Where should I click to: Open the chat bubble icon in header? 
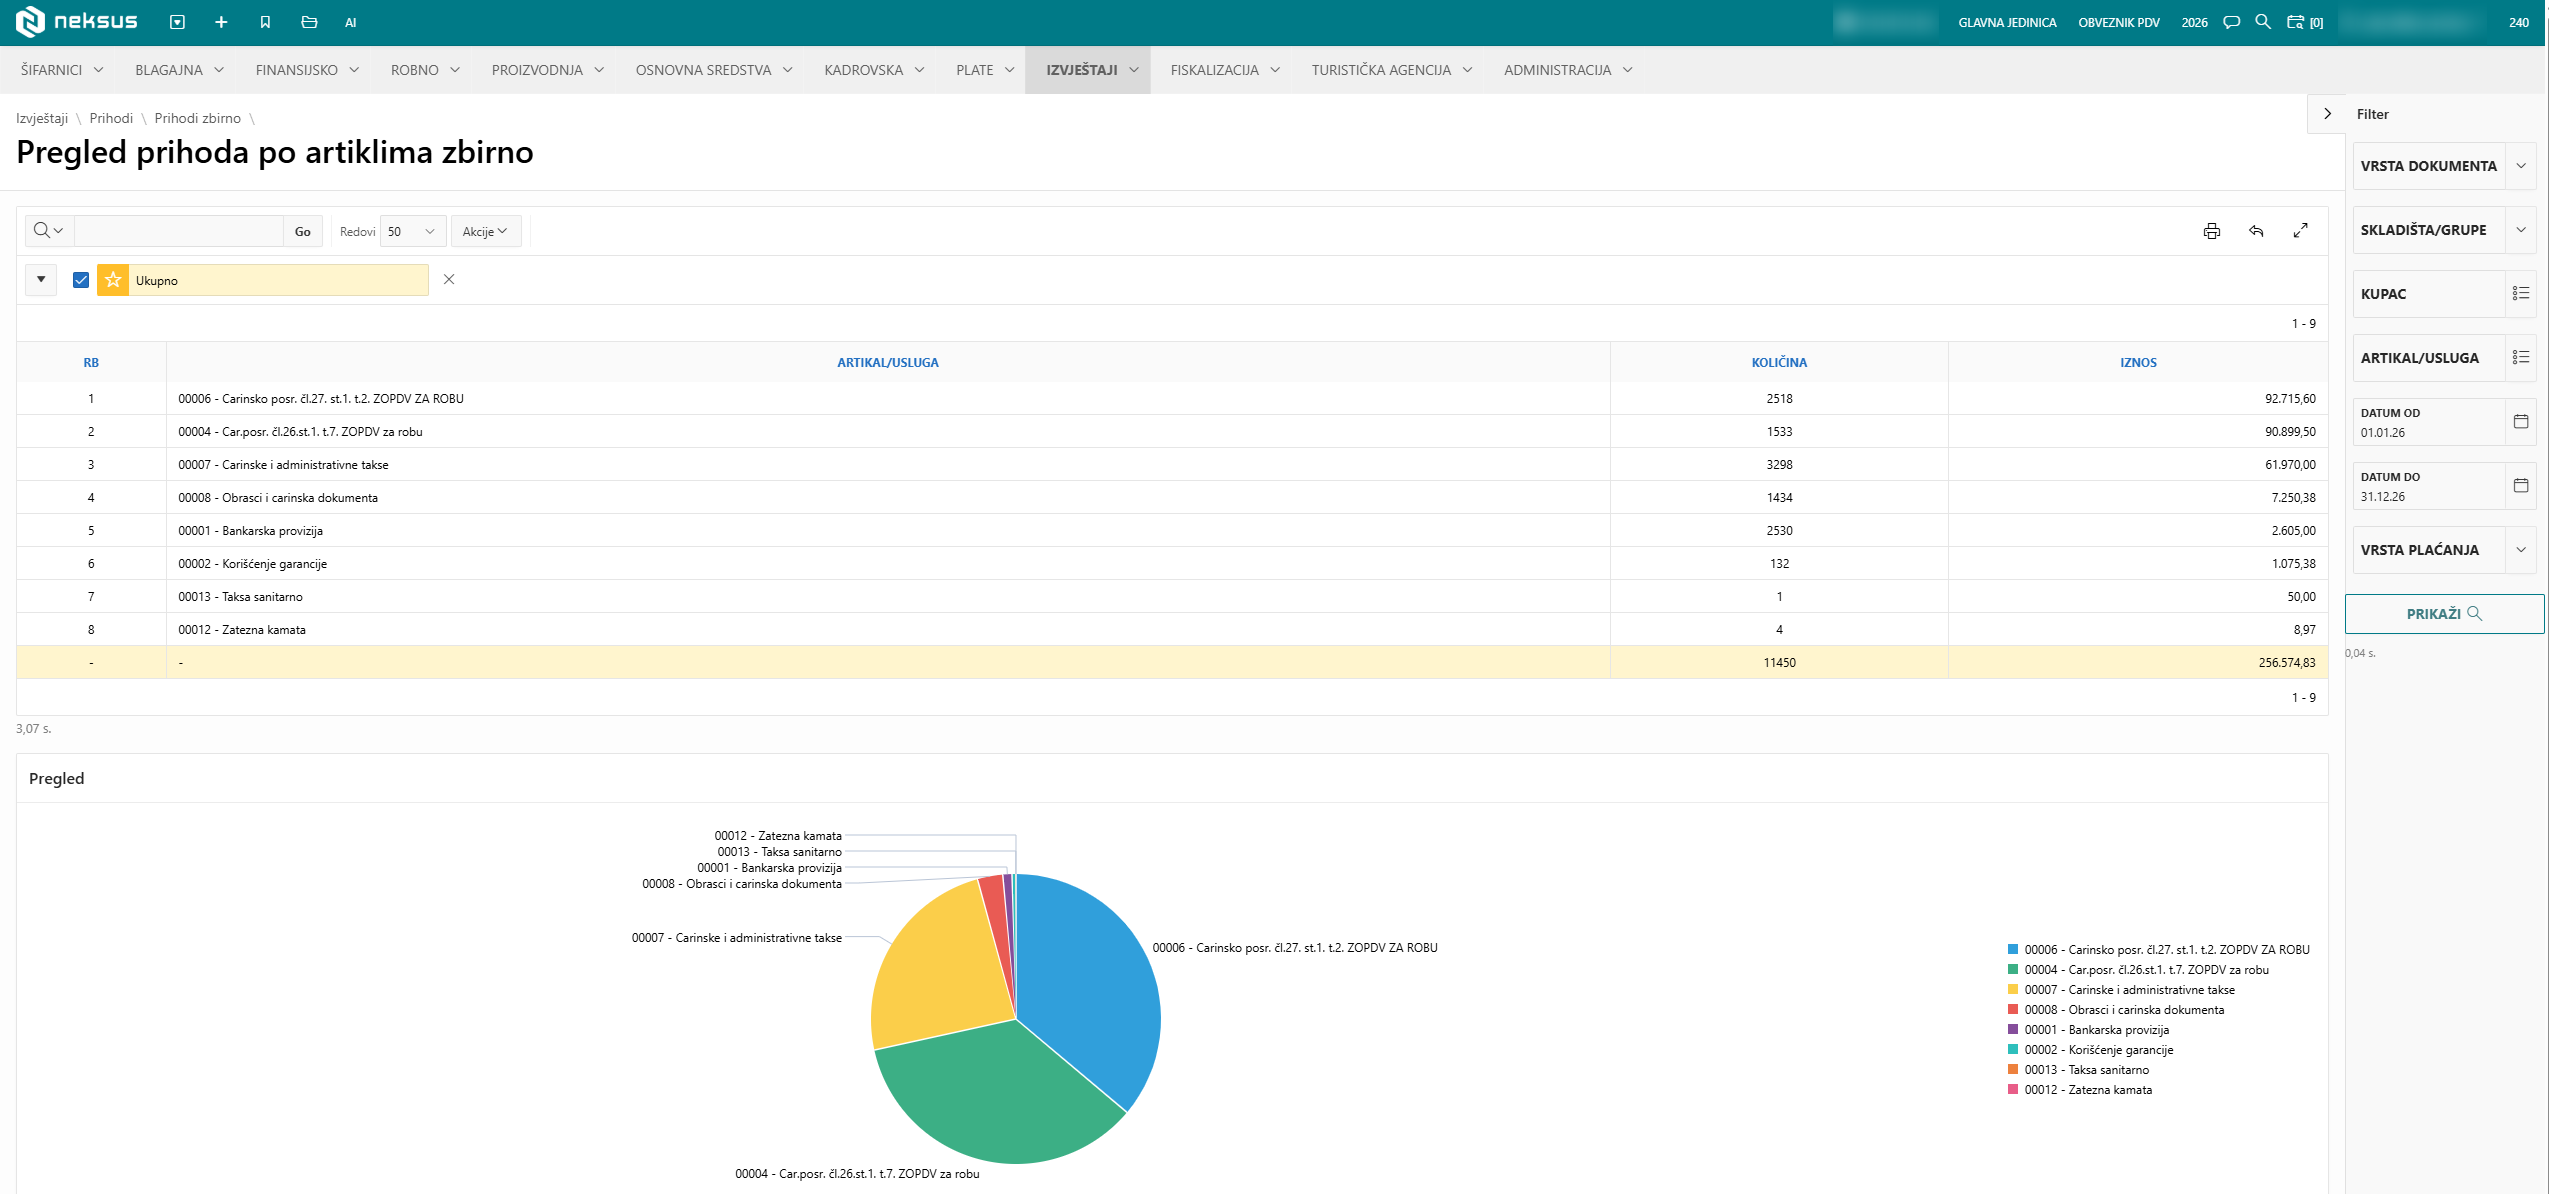coord(2231,22)
